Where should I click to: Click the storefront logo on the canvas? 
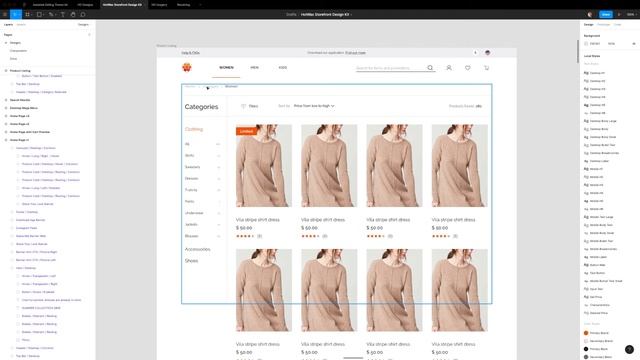coord(187,67)
